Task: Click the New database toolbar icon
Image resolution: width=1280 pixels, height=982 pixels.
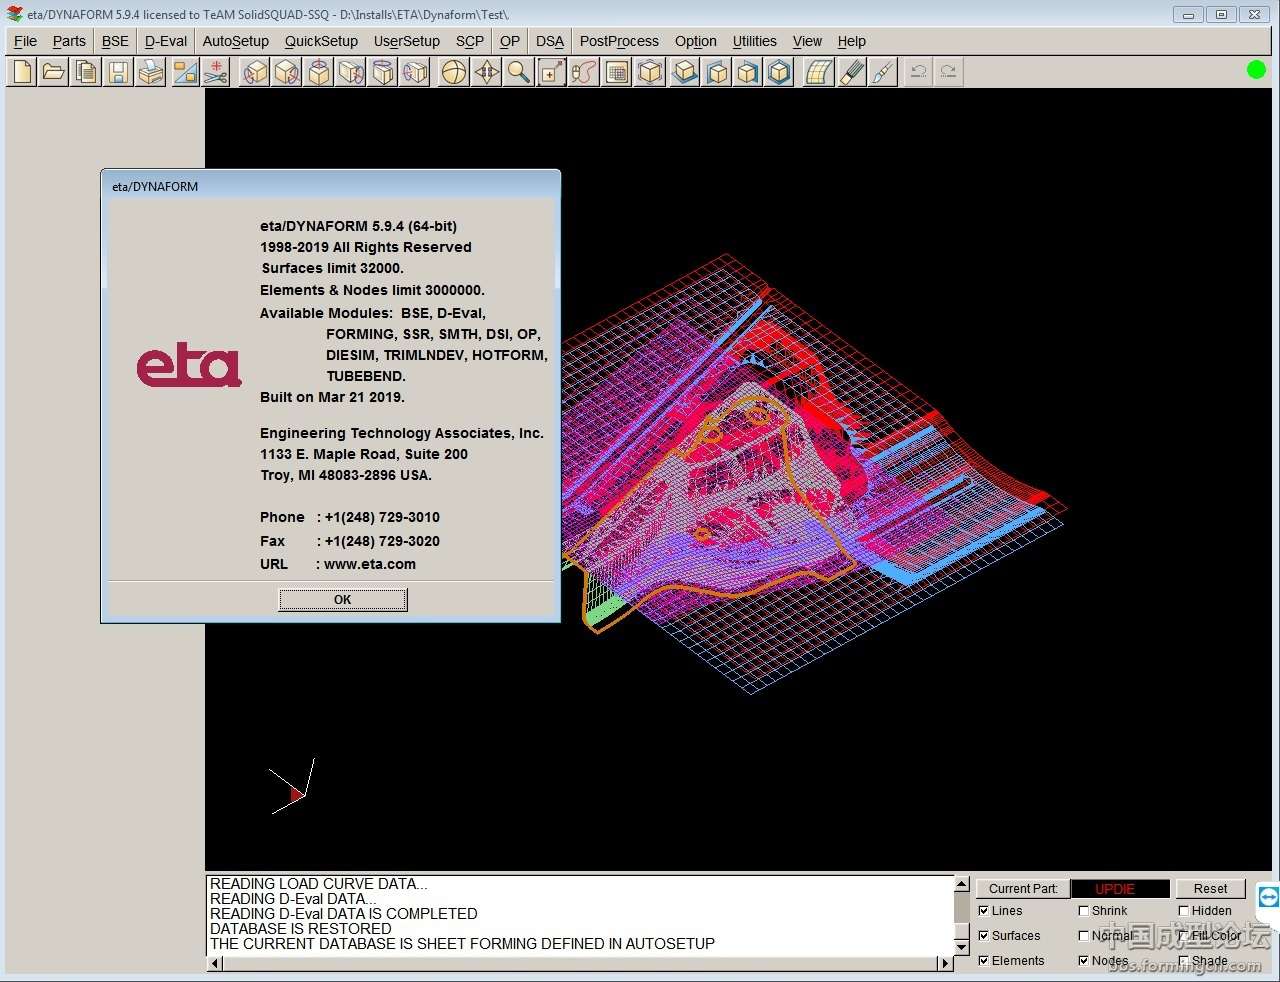Action: [22, 72]
